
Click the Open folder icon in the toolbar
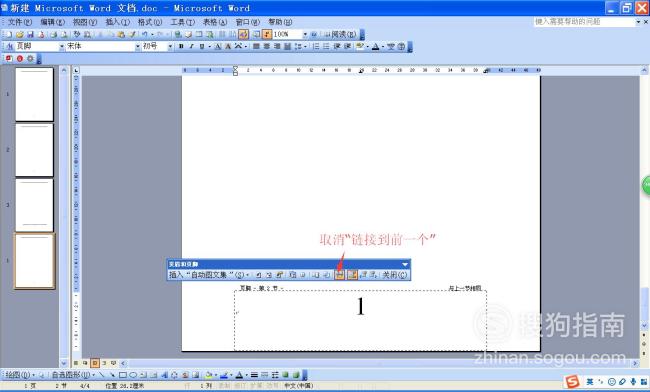click(x=20, y=34)
